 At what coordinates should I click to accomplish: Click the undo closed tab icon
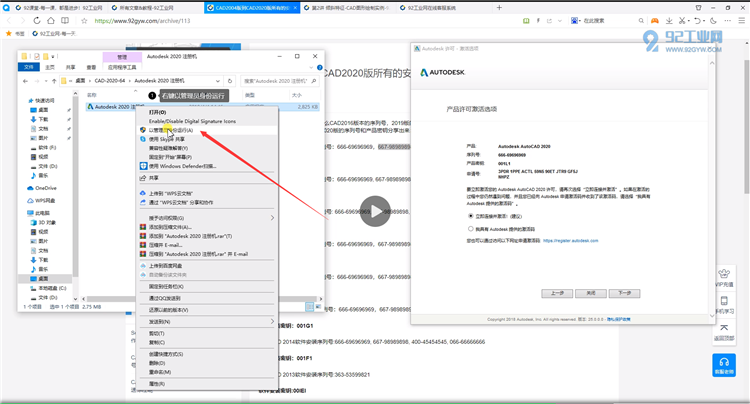697,21
